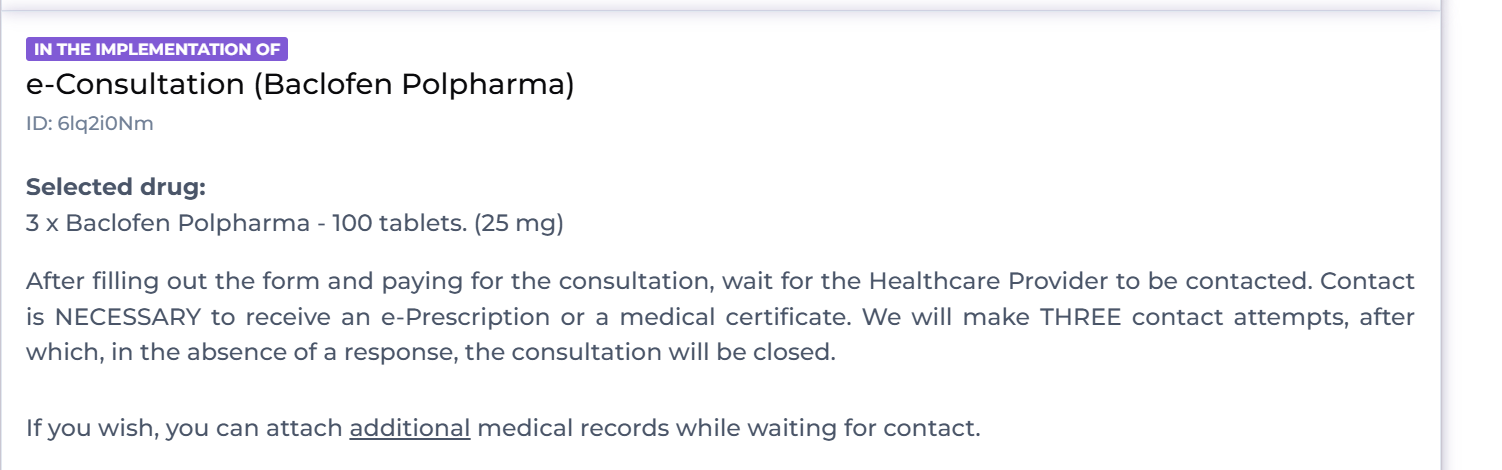Viewport: 1502px width, 470px height.
Task: Click the "IN THE IMPLEMENTATION OF" status badge
Action: tap(157, 49)
